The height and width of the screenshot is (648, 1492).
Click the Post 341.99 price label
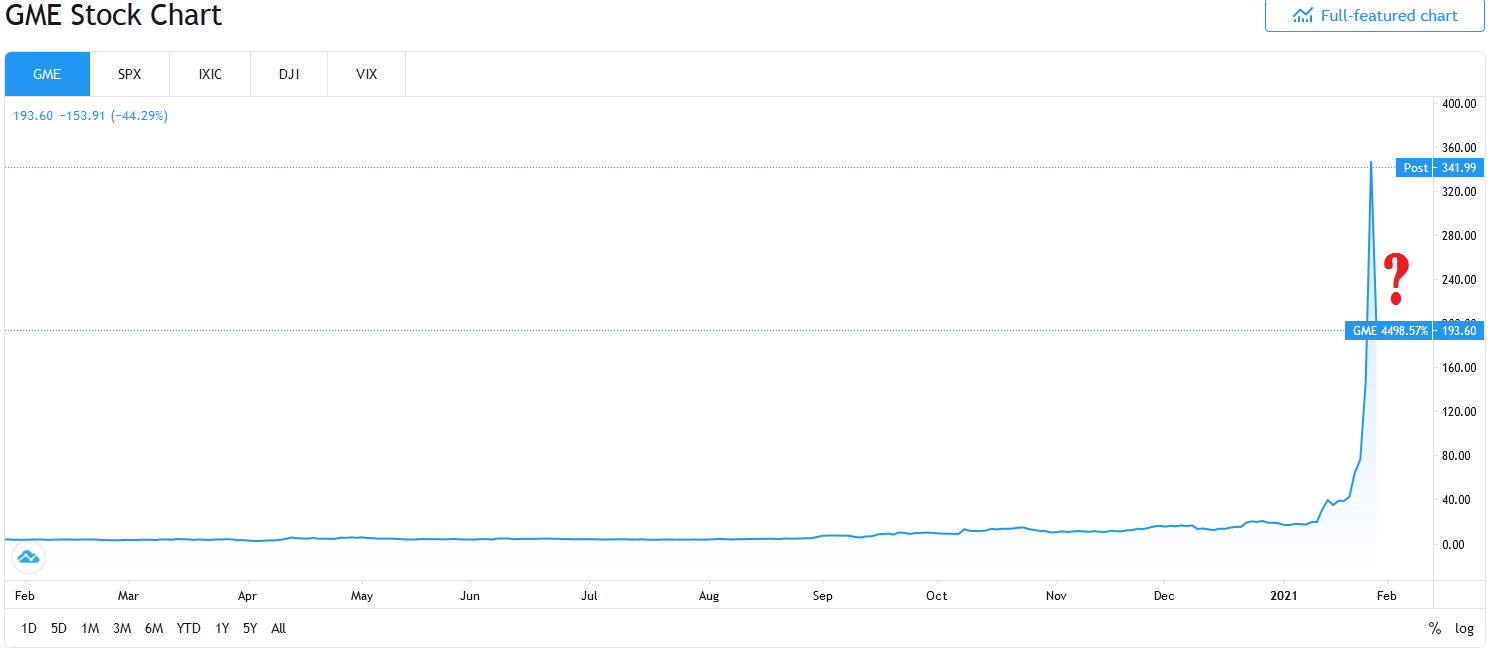[x=1440, y=168]
